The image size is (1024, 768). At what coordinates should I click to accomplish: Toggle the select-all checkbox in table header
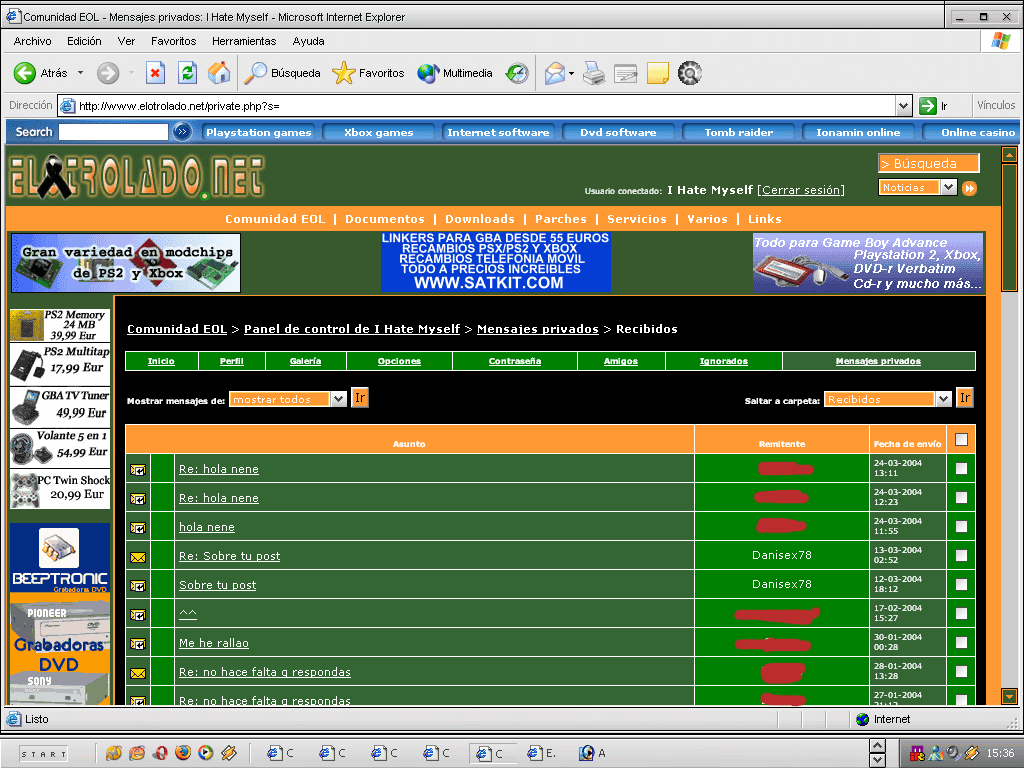point(961,440)
